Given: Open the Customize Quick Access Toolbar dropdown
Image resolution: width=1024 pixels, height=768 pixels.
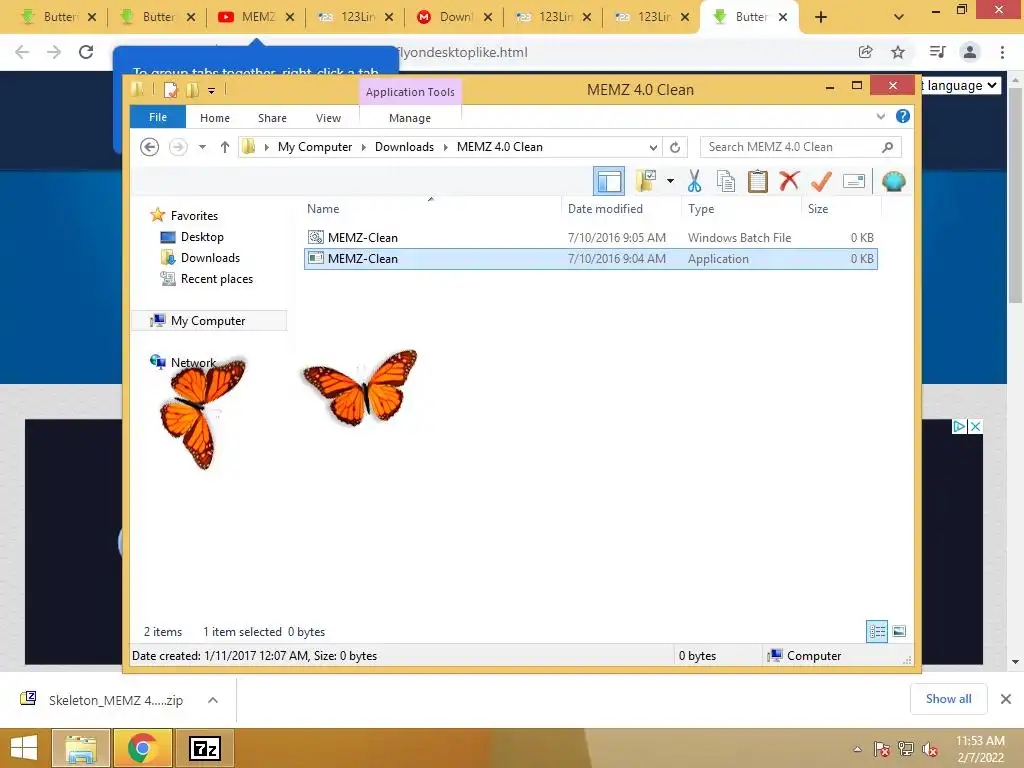Looking at the screenshot, I should point(212,91).
